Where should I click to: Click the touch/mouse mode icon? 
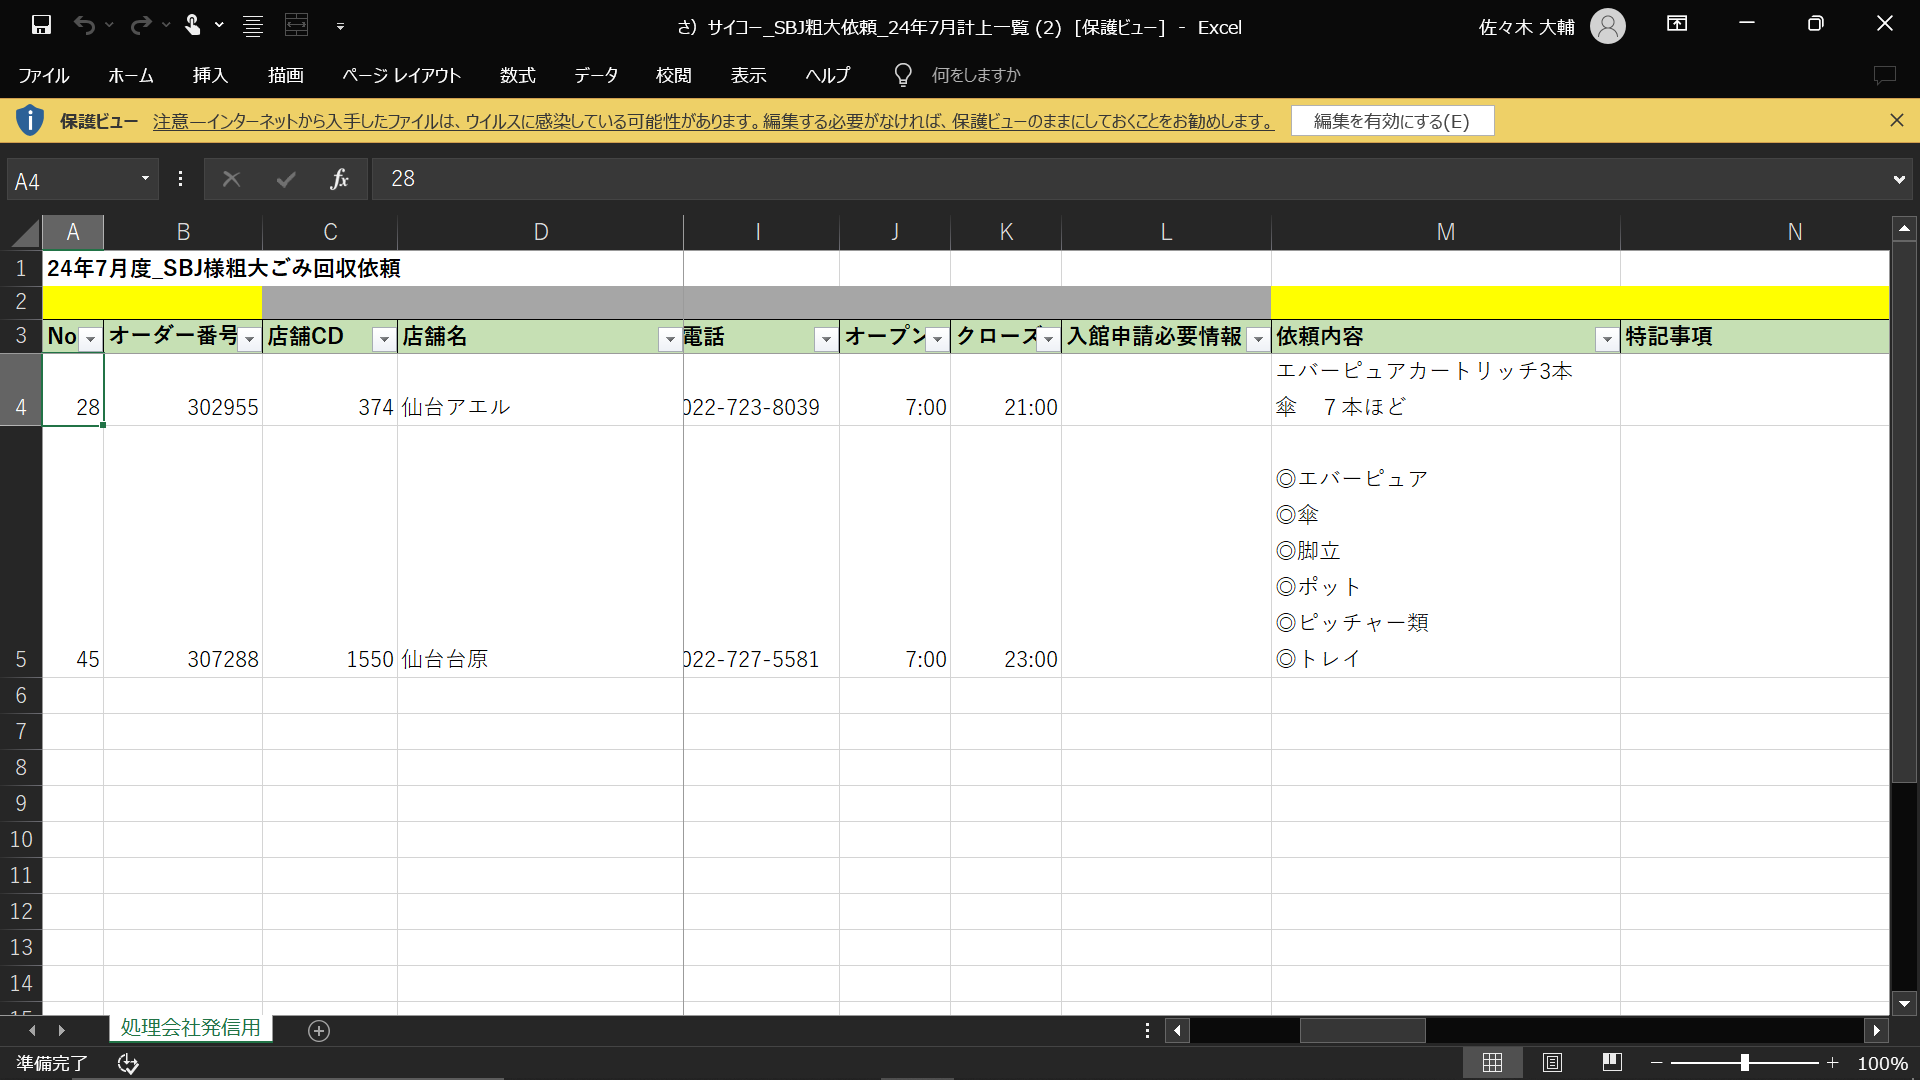(193, 25)
